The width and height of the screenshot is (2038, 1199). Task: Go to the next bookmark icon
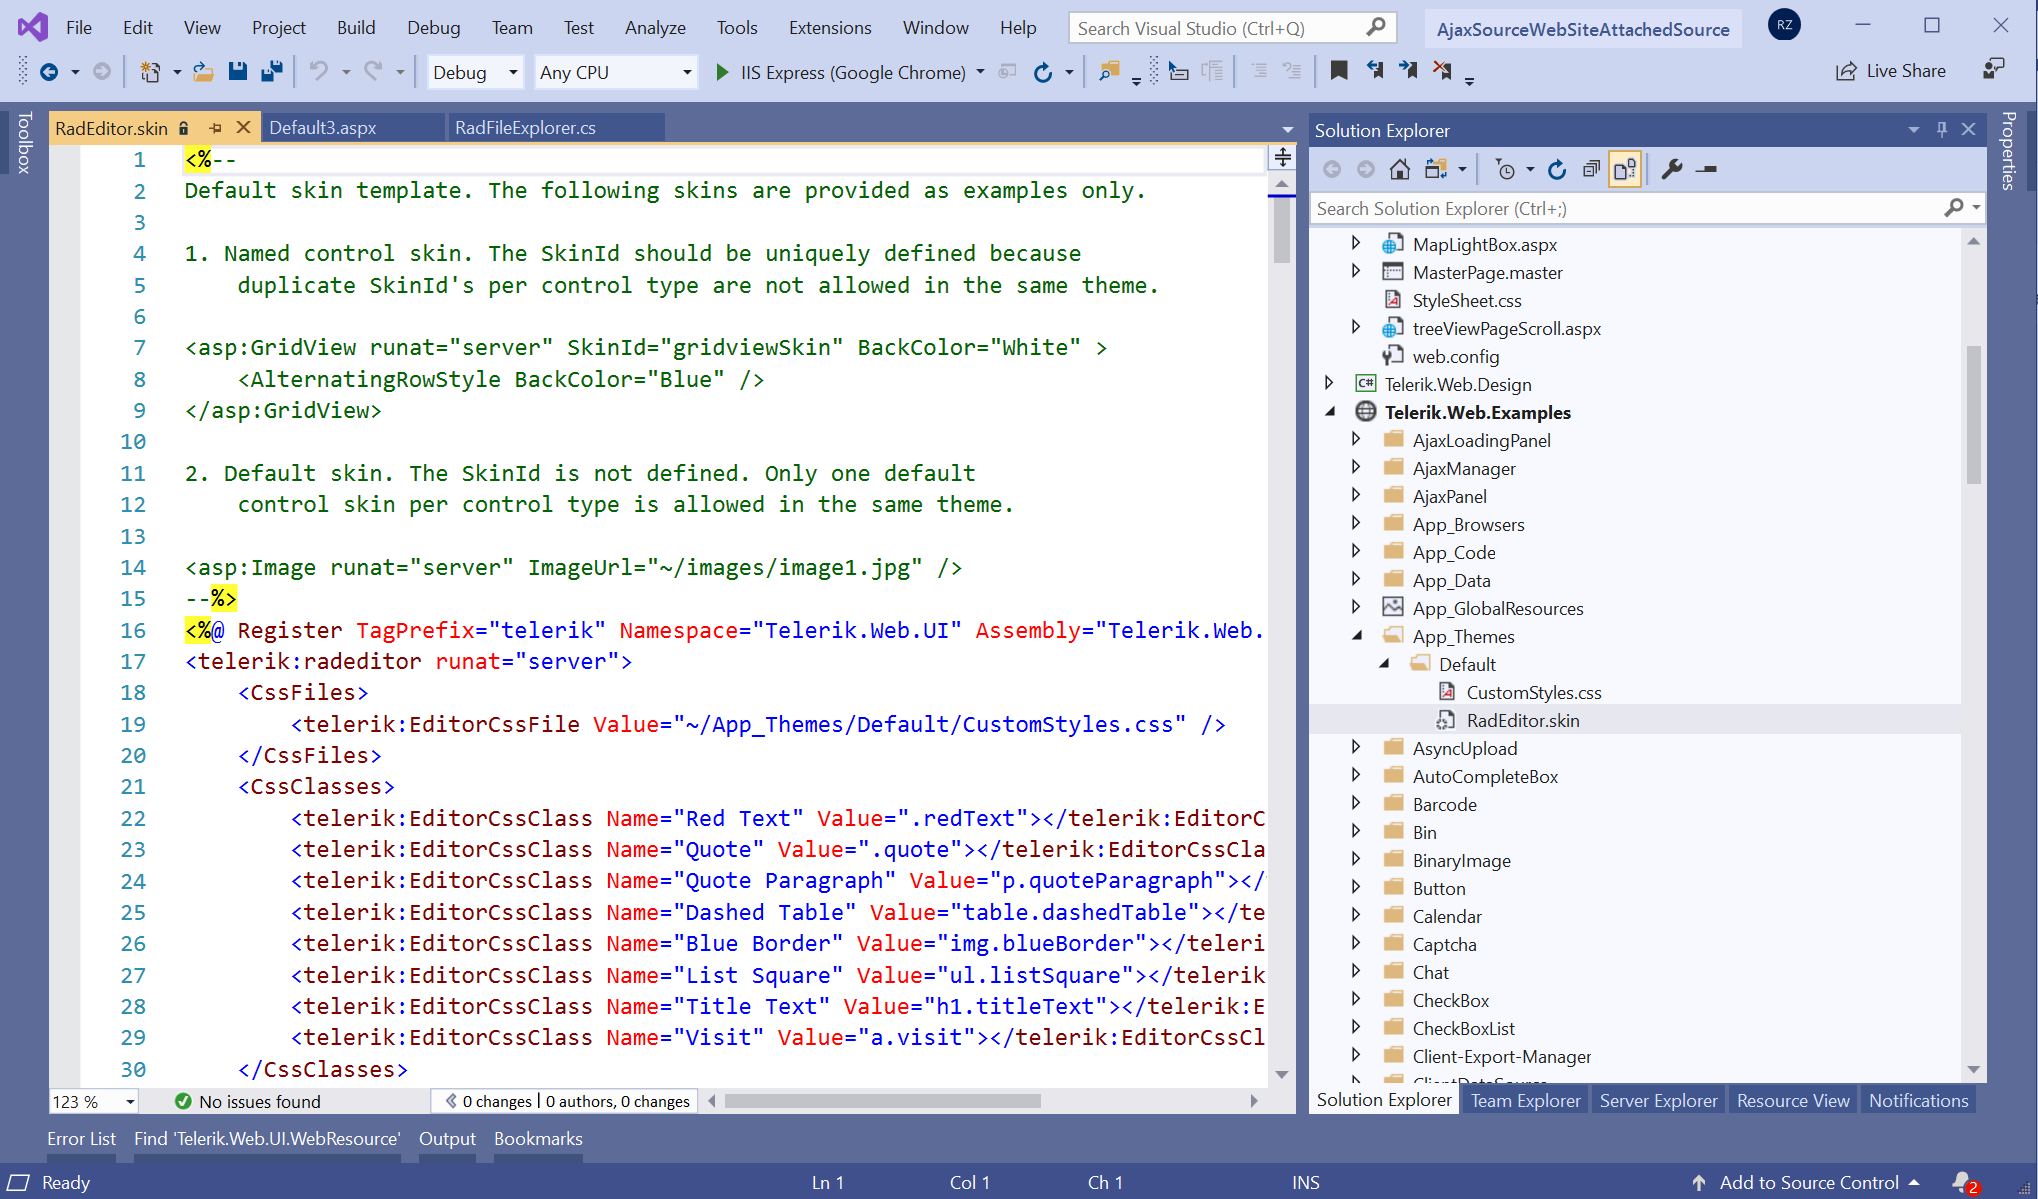(1408, 70)
